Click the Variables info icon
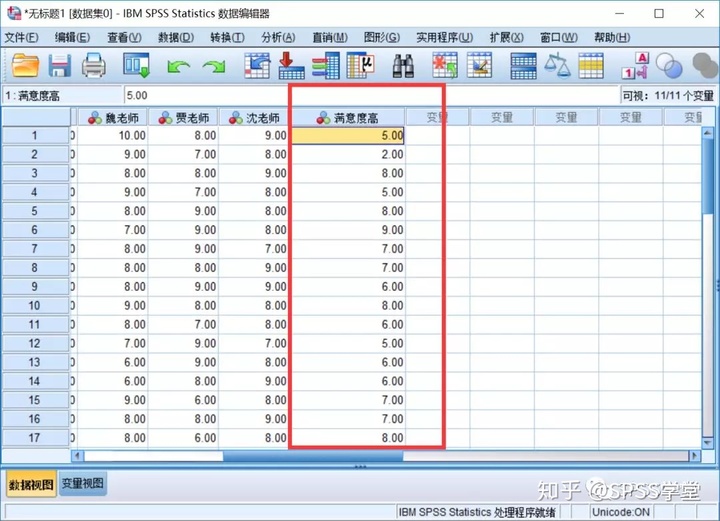Screen dimensions: 720x521 [x=326, y=66]
